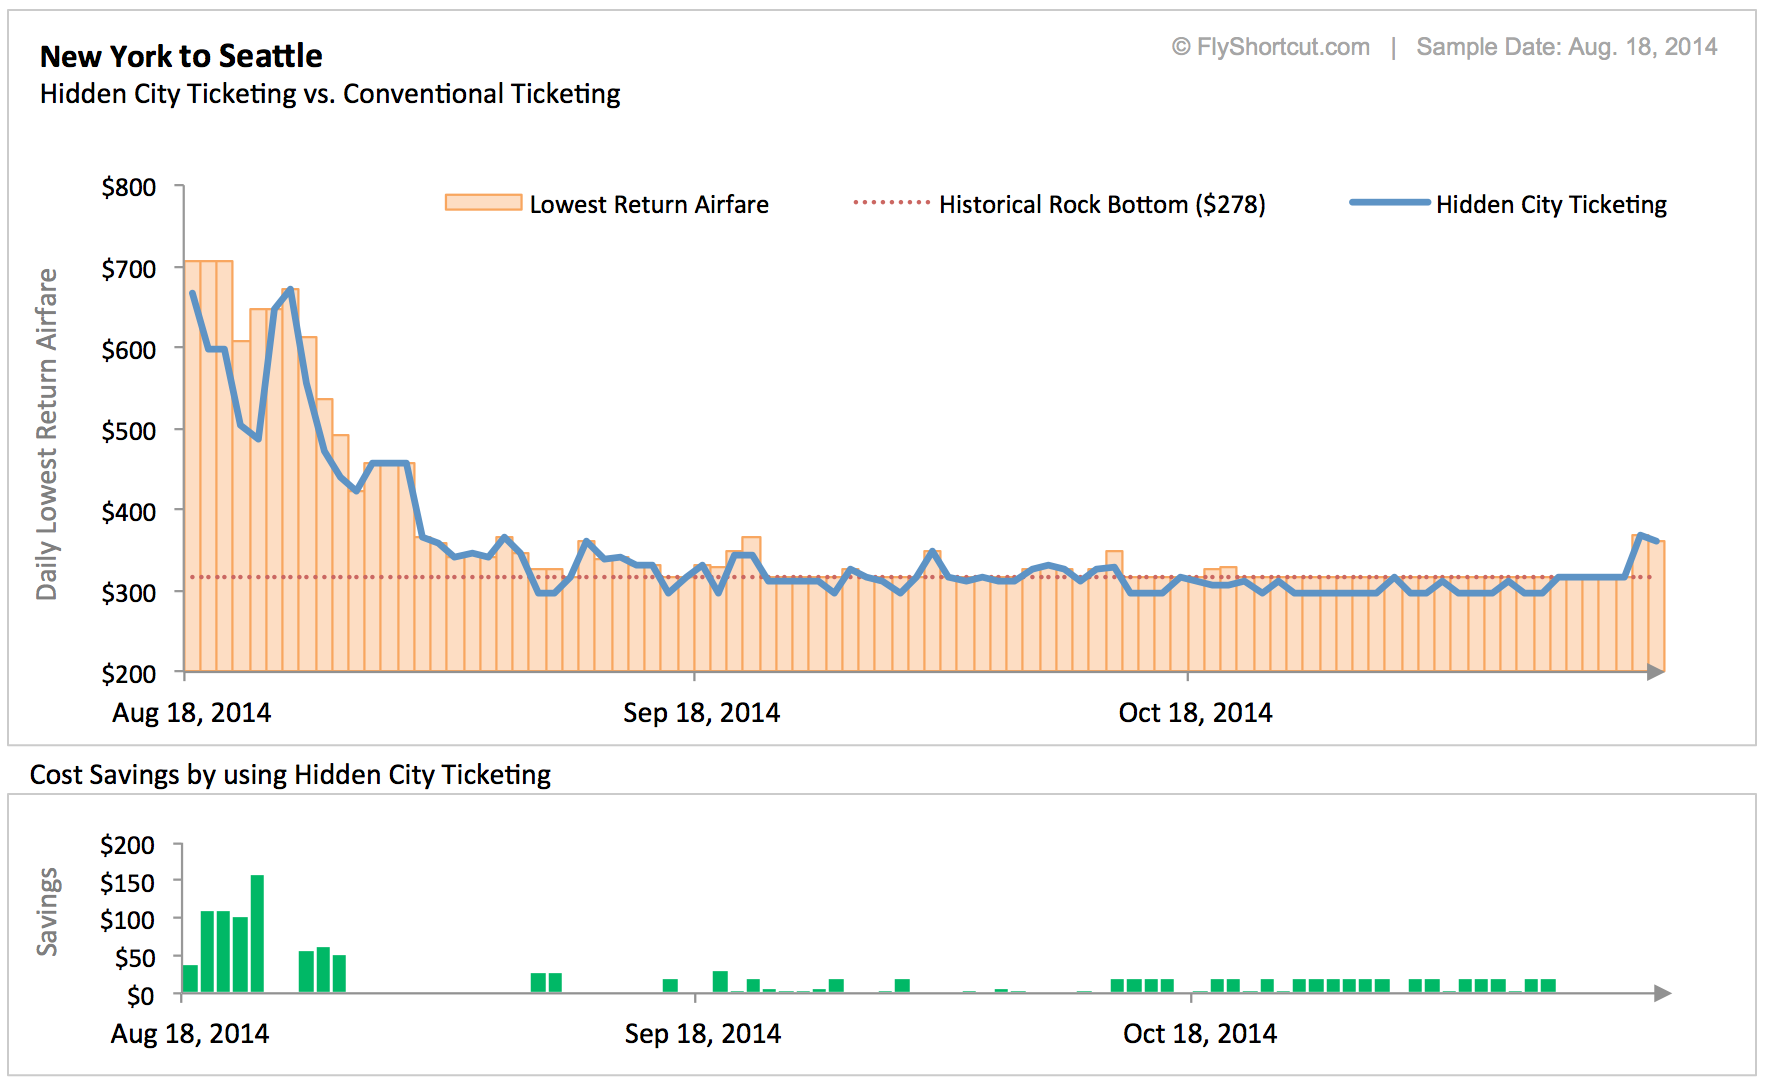This screenshot has height=1086, width=1766.
Task: Click the $500 y-axis label
Action: pyautogui.click(x=129, y=431)
